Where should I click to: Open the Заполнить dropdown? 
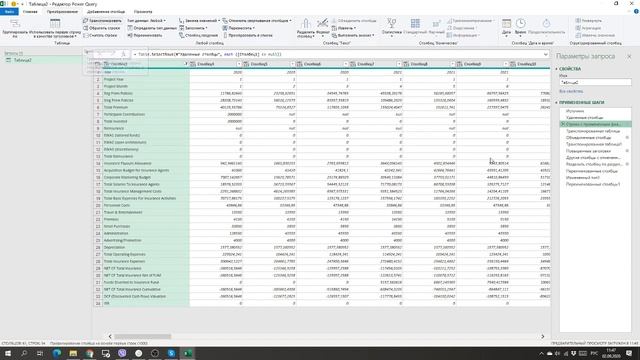pyautogui.click(x=193, y=28)
